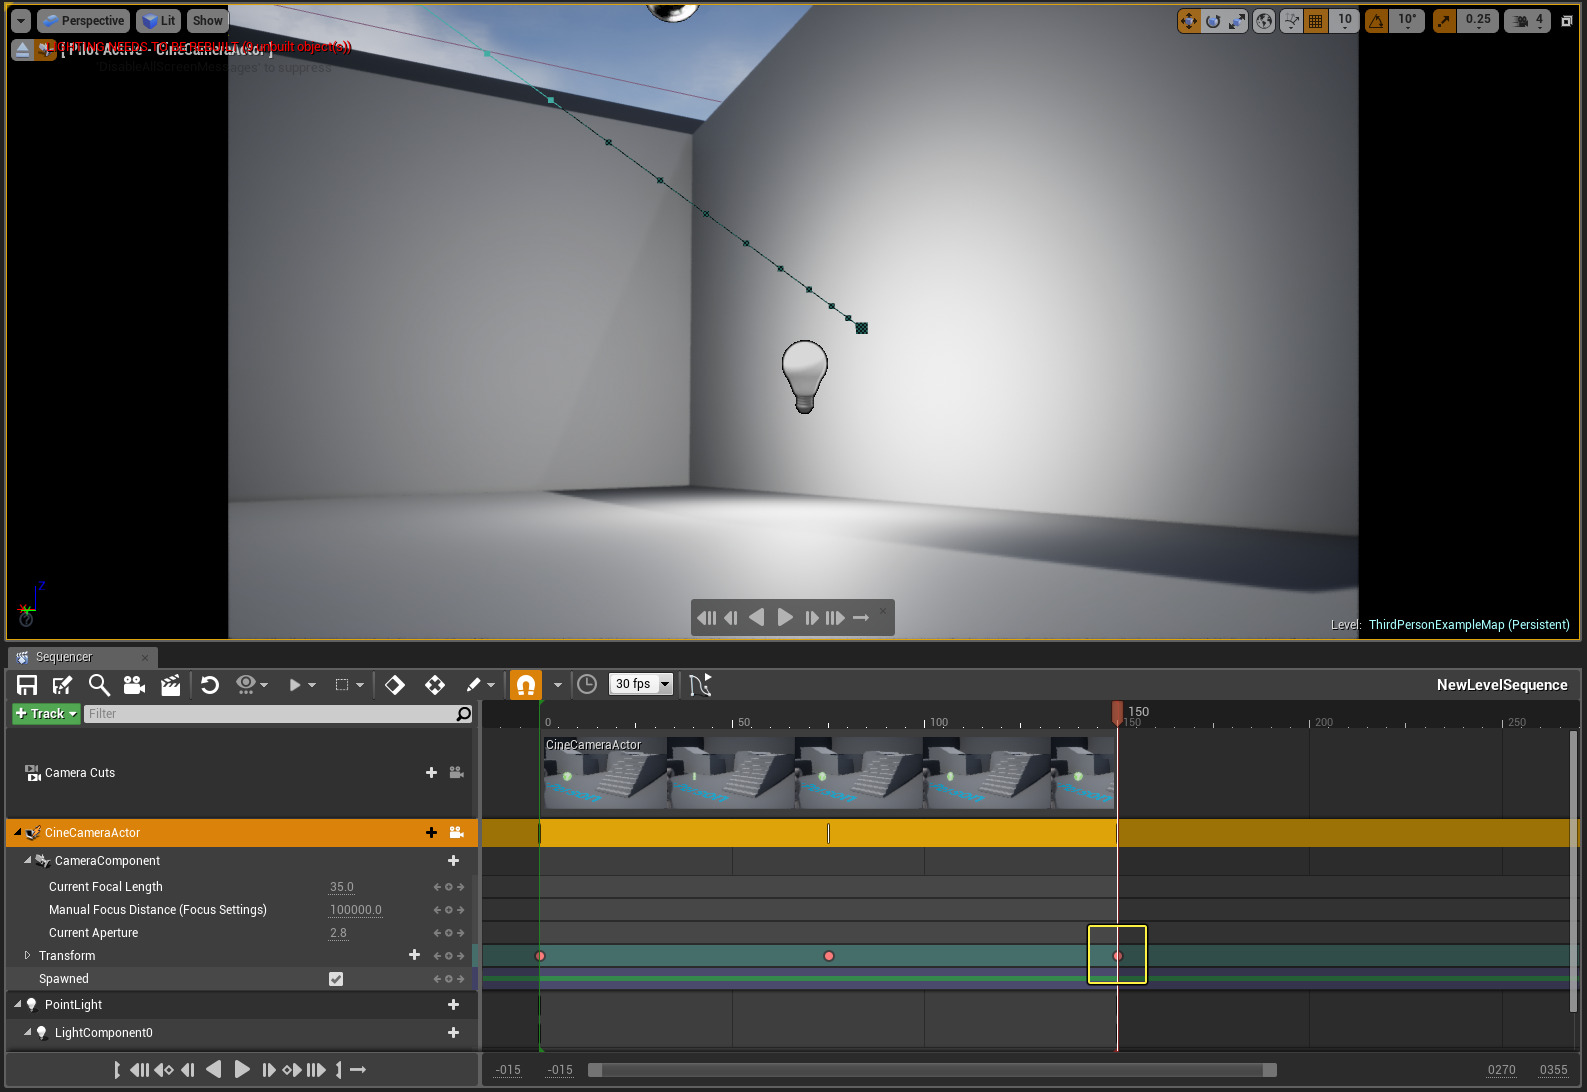Toggle world/local coordinate system globe icon

1265,21
